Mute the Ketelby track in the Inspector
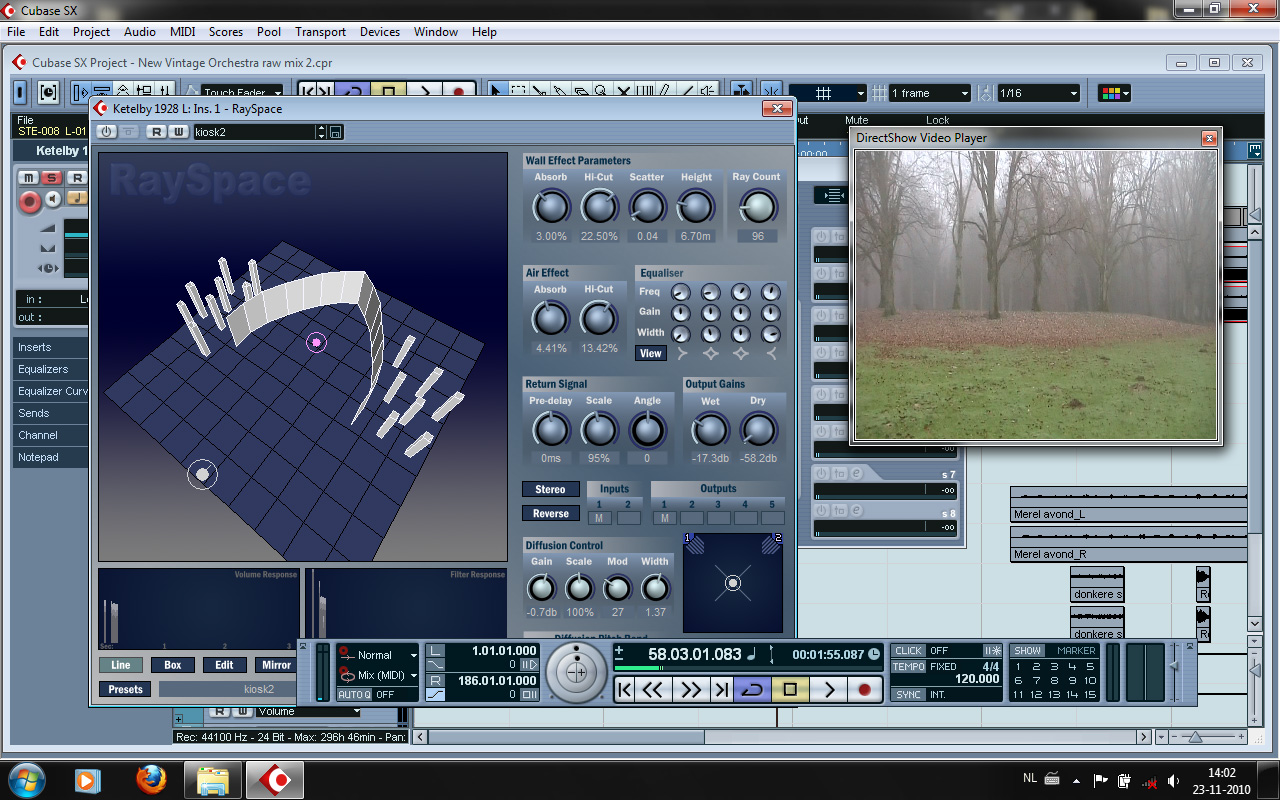Image resolution: width=1280 pixels, height=800 pixels. click(29, 178)
